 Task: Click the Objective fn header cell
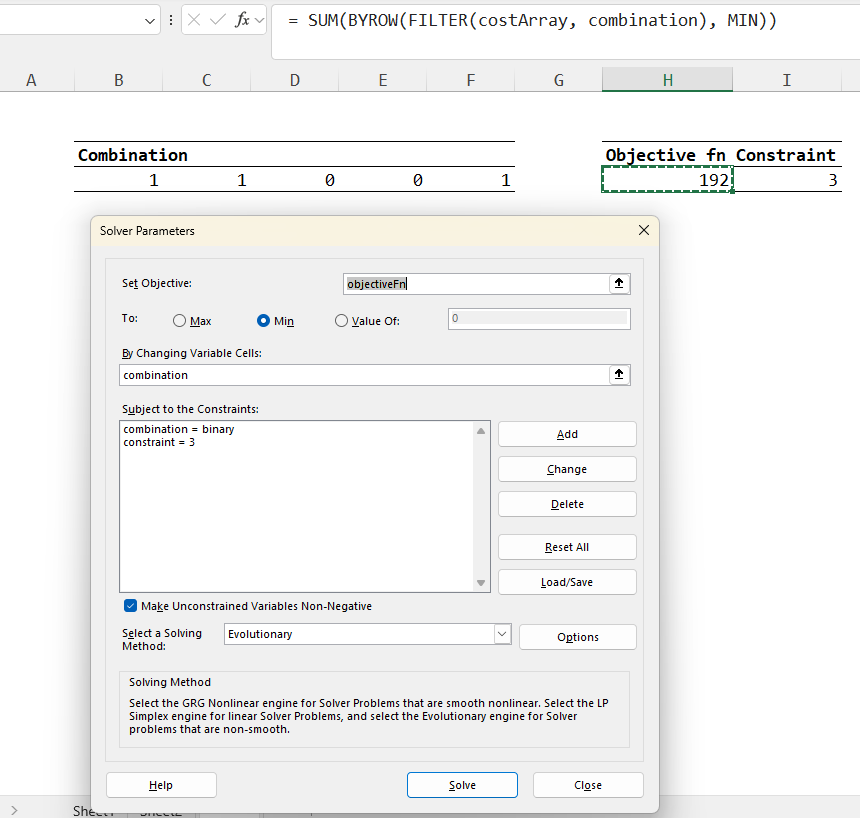tap(667, 155)
